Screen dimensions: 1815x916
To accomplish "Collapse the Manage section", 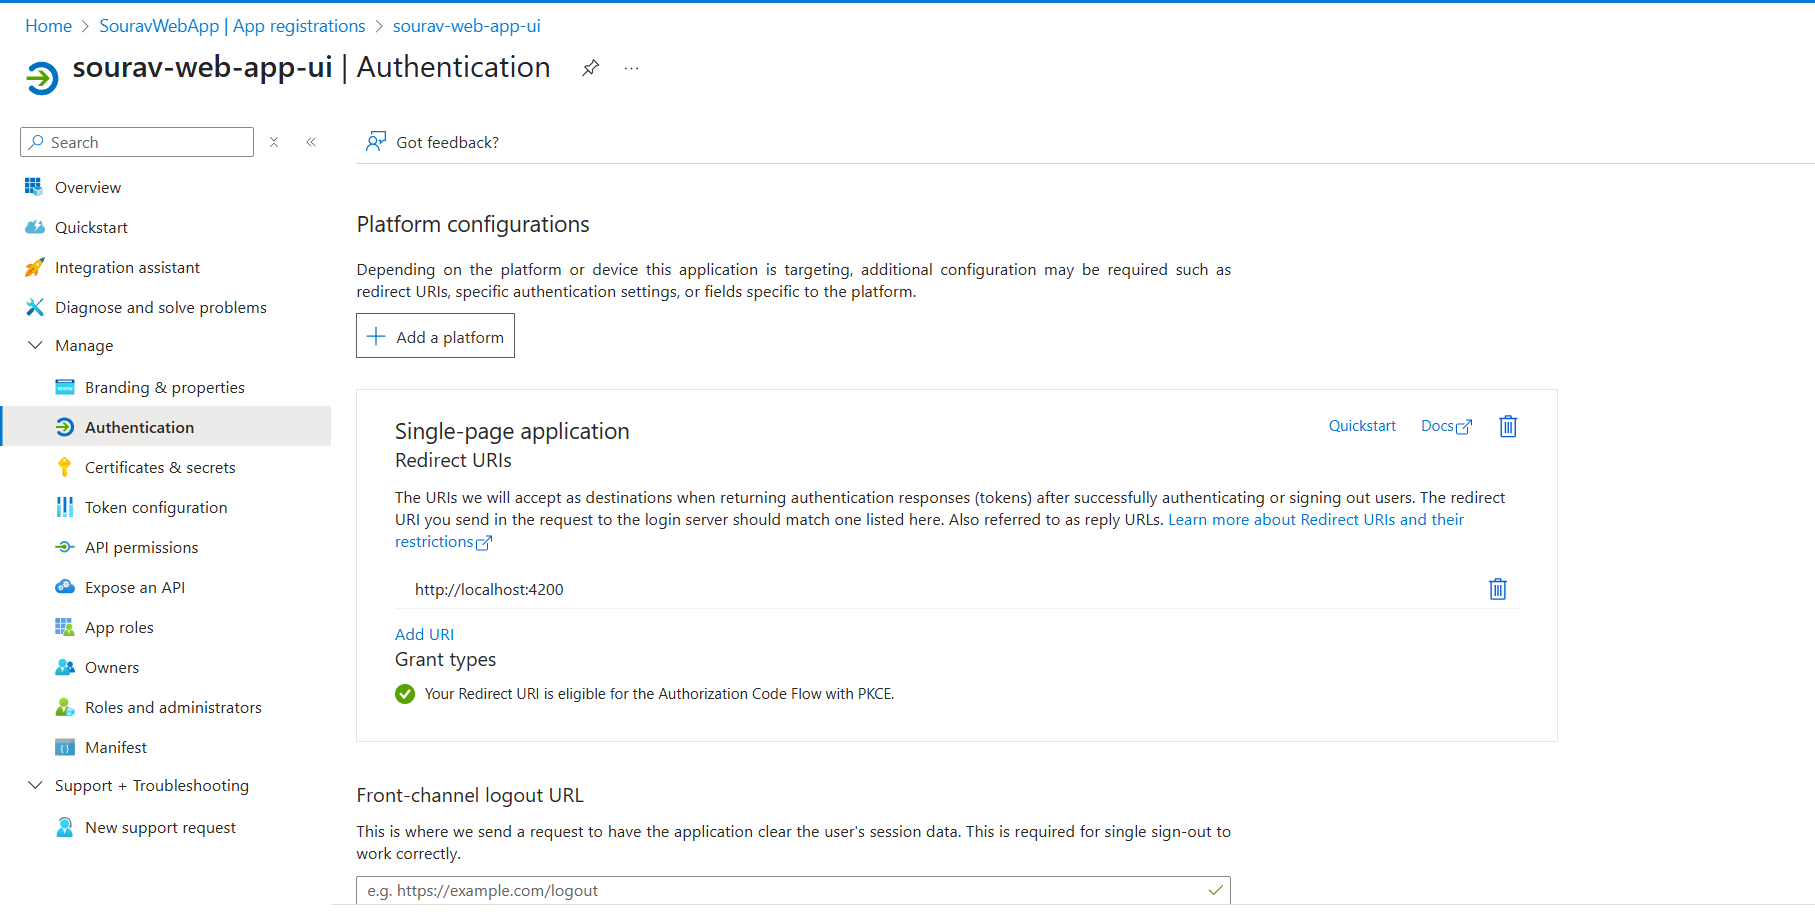I will coord(35,345).
